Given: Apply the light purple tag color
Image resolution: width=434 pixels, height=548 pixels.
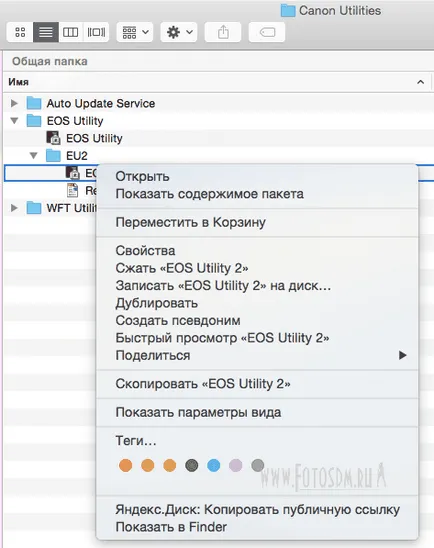Looking at the screenshot, I should [x=236, y=466].
